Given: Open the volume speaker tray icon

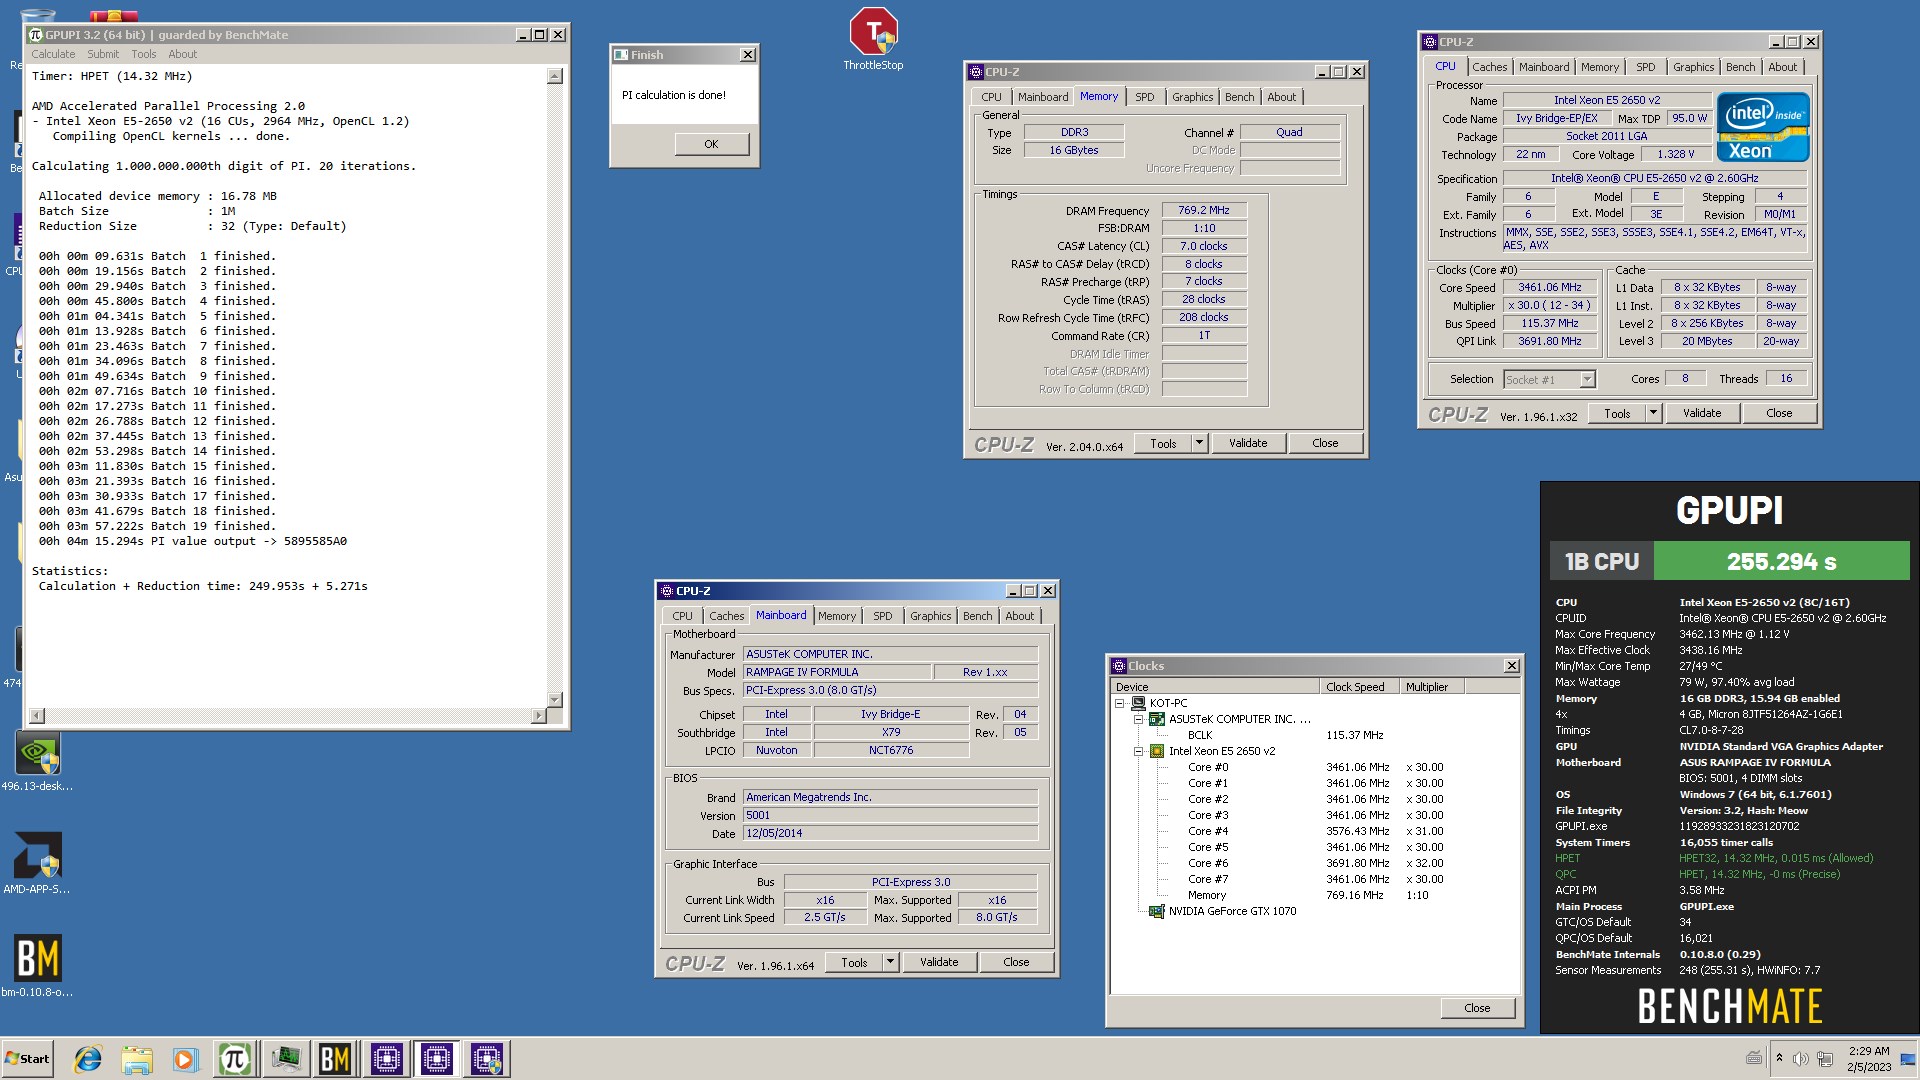Looking at the screenshot, I should click(1800, 1059).
